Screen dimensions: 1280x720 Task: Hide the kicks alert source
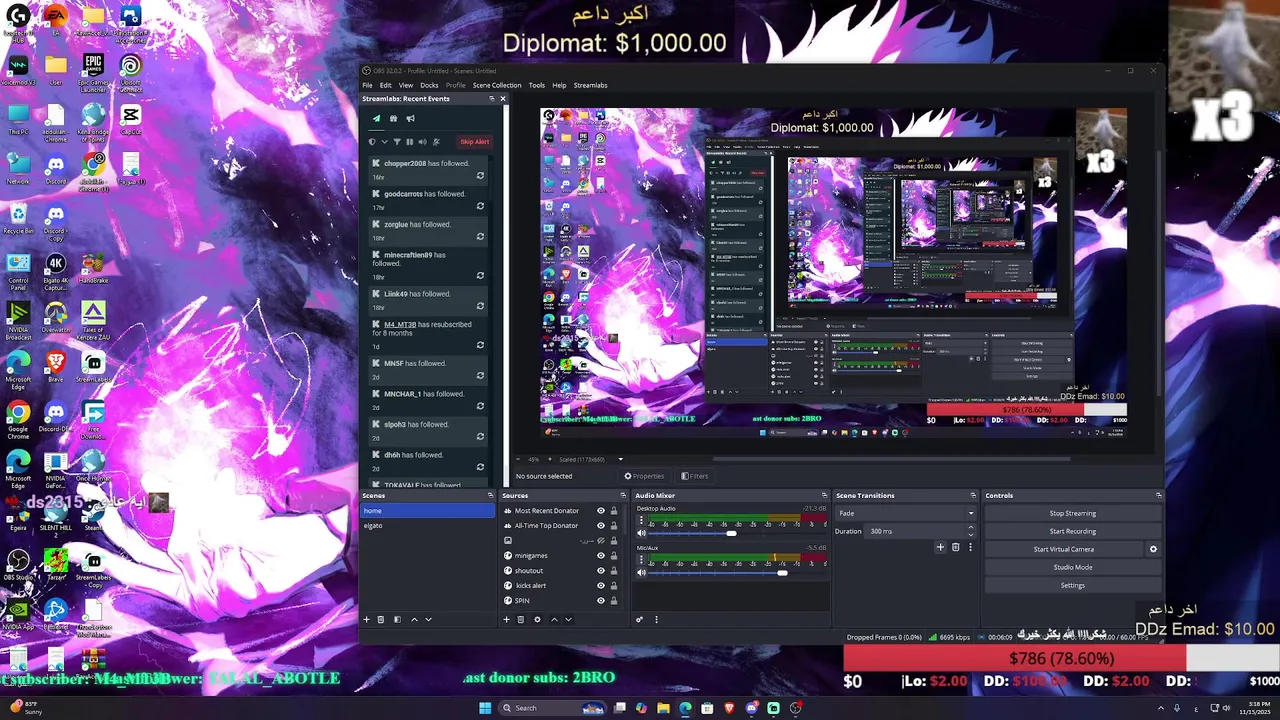click(x=601, y=586)
